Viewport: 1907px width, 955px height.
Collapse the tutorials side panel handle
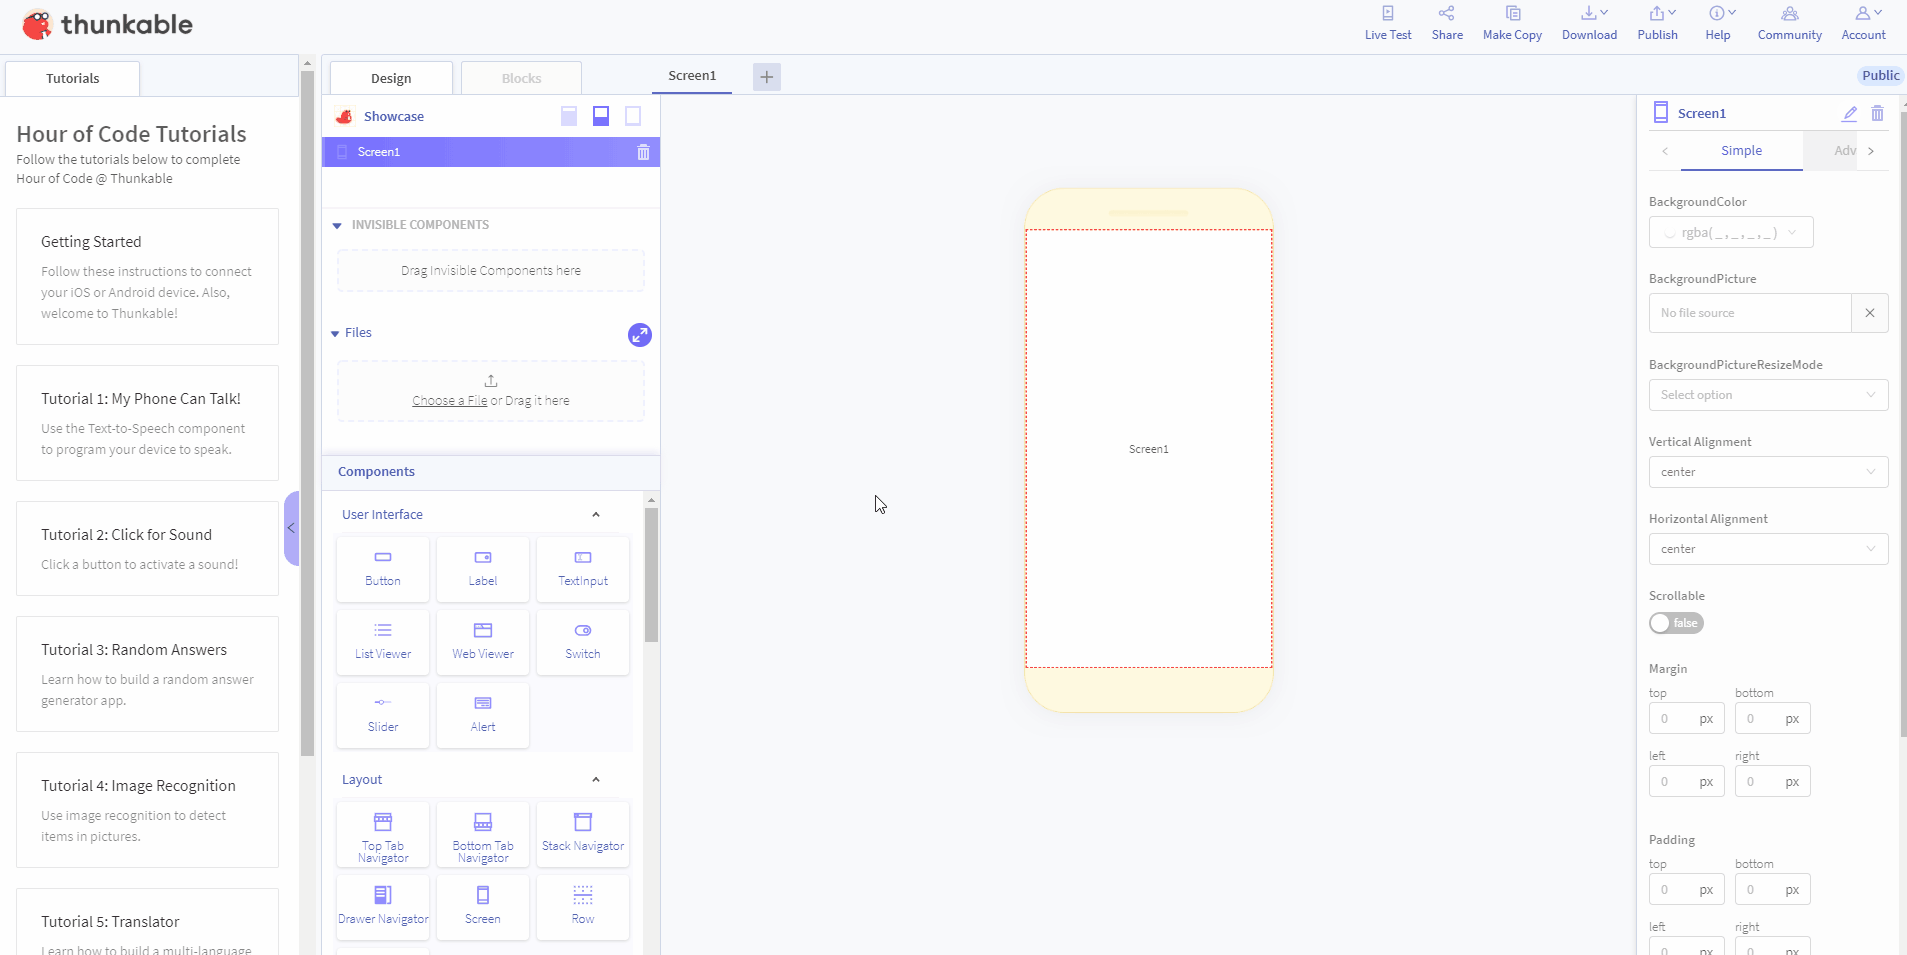(291, 528)
